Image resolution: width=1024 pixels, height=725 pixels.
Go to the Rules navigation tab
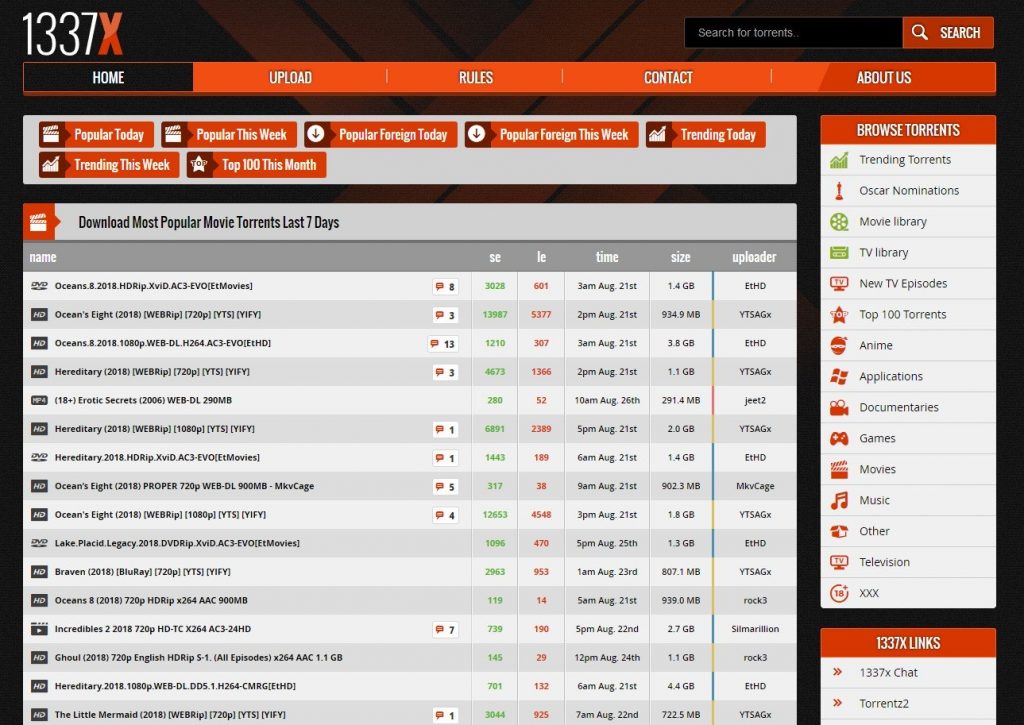coord(475,78)
